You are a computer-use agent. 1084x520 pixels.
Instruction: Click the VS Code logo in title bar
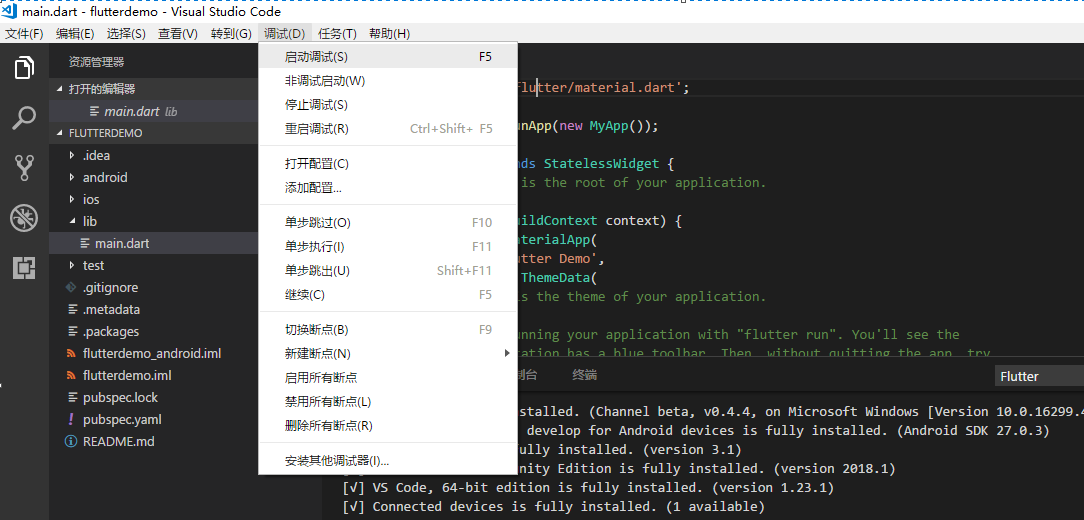click(10, 11)
